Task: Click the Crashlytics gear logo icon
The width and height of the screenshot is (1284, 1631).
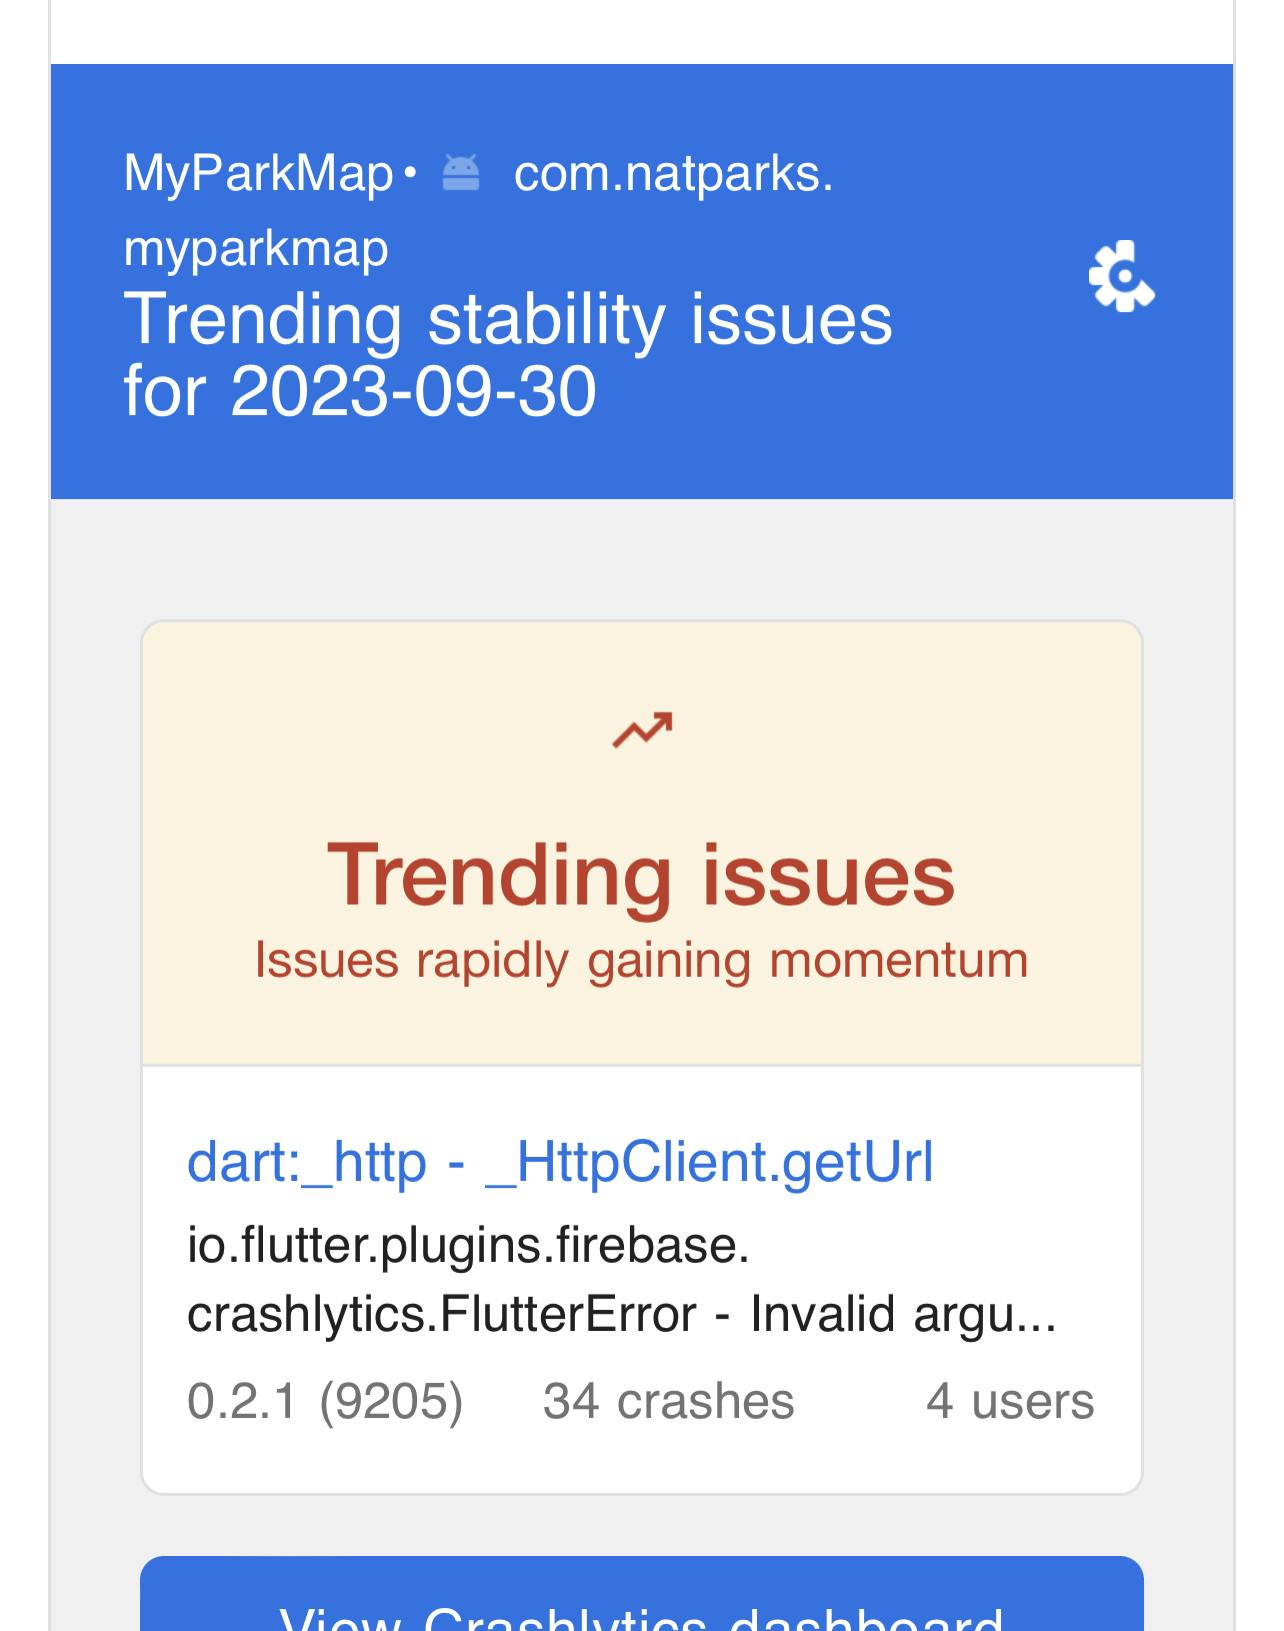Action: [1121, 276]
